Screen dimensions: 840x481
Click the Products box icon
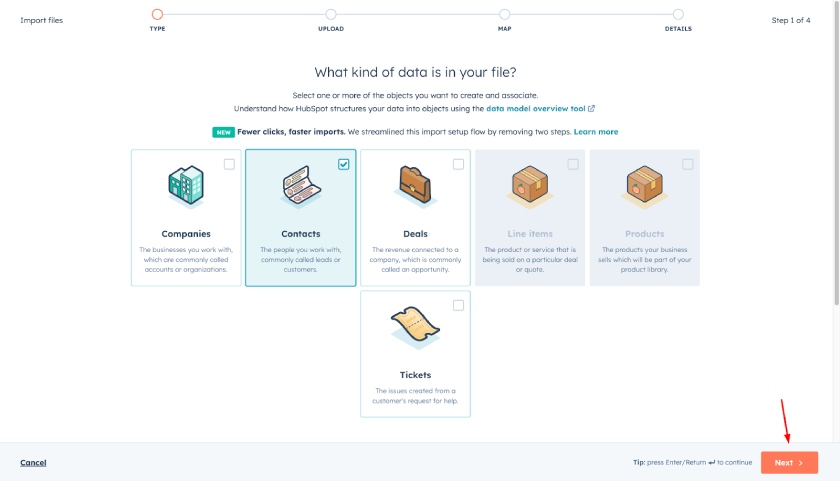coord(644,186)
